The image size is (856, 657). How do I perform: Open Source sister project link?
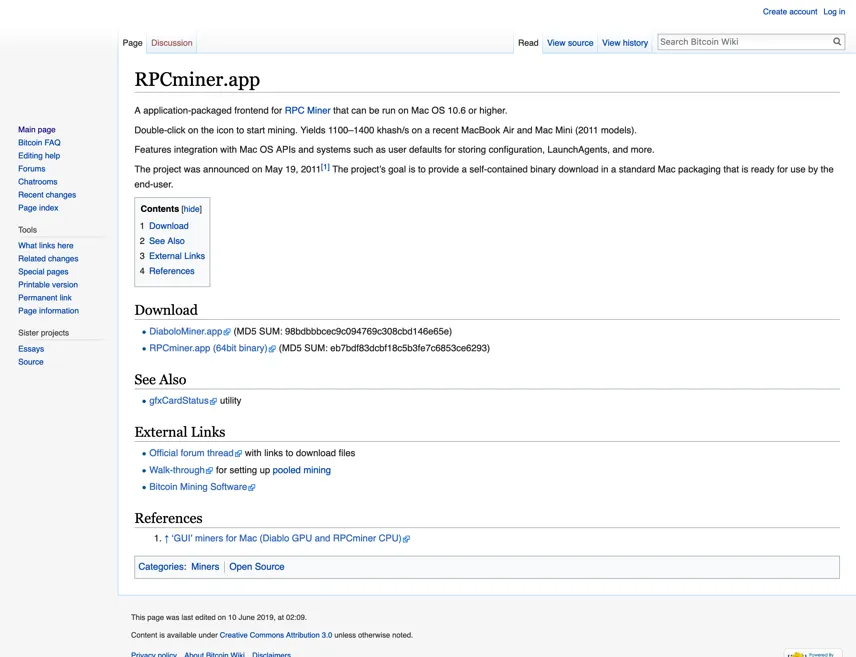tap(31, 362)
